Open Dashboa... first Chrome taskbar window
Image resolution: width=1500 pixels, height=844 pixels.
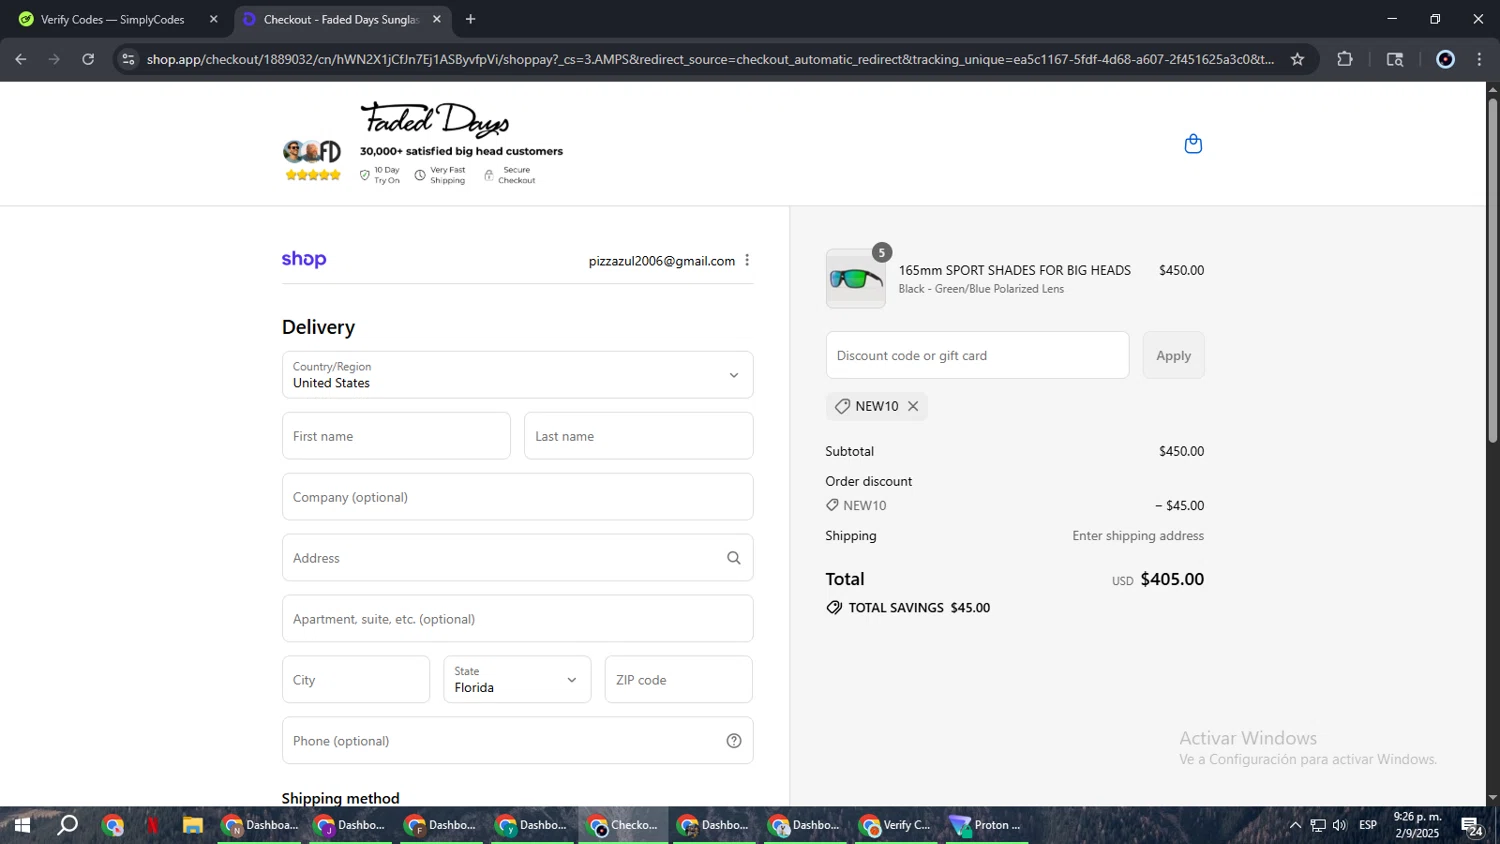(x=260, y=825)
